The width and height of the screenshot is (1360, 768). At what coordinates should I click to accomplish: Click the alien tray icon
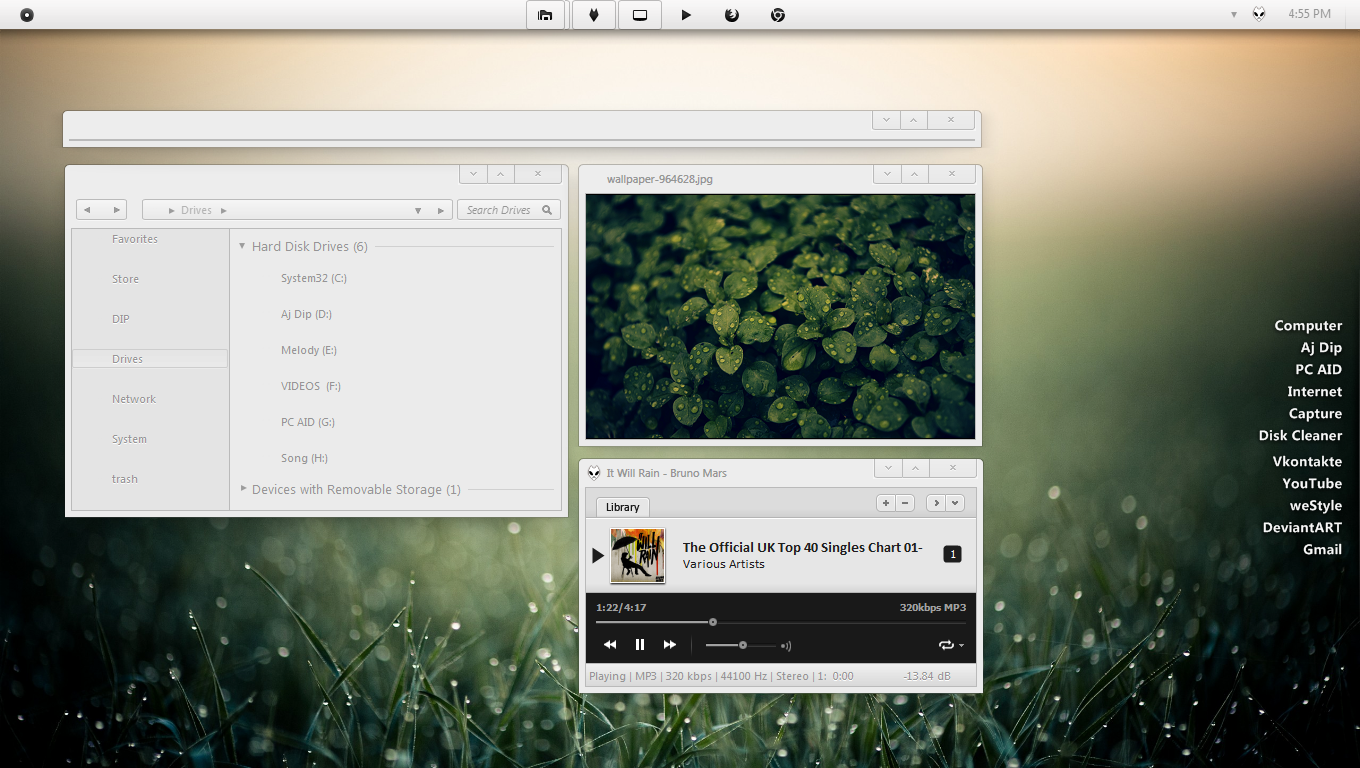[1259, 14]
